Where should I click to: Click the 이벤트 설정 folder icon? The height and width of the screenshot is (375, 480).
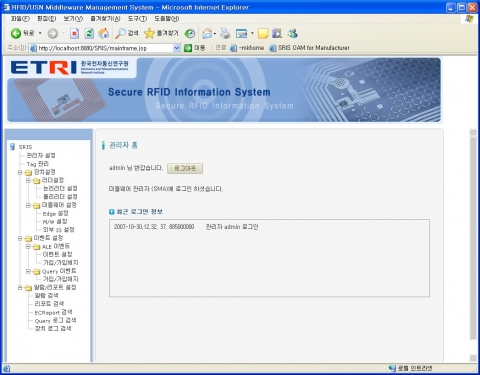pos(28,238)
